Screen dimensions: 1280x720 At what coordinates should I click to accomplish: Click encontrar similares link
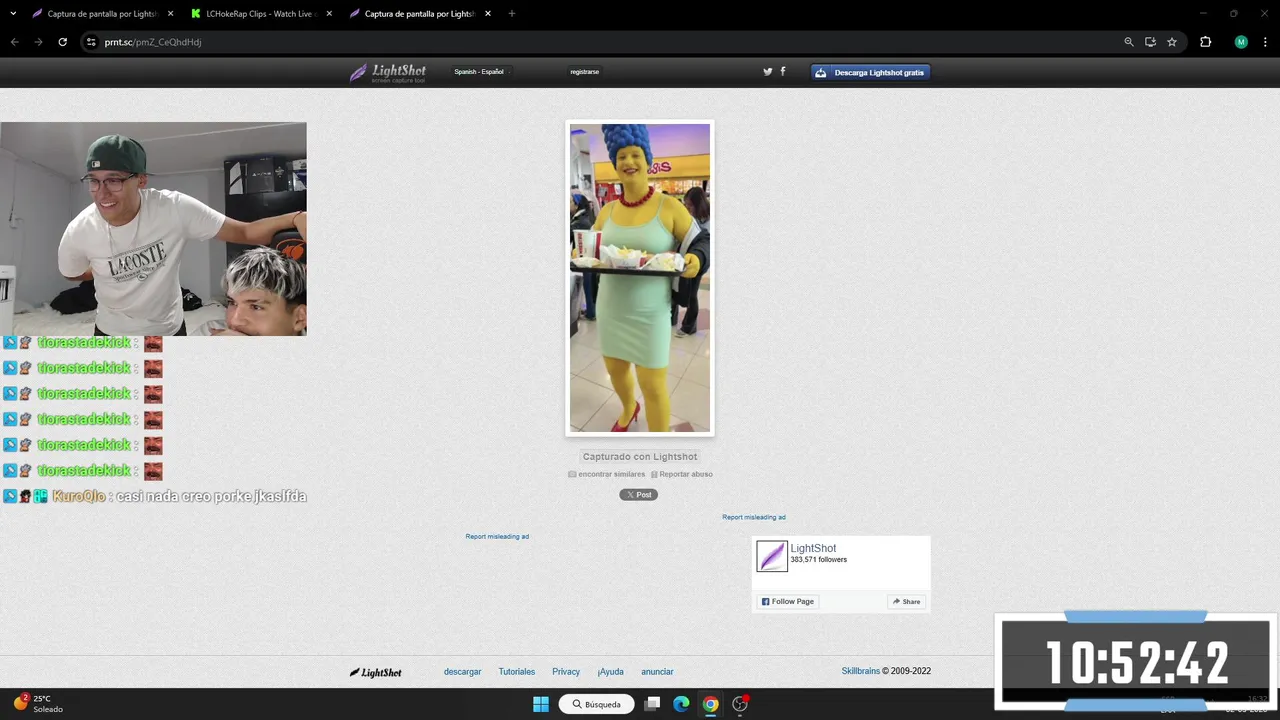point(607,474)
